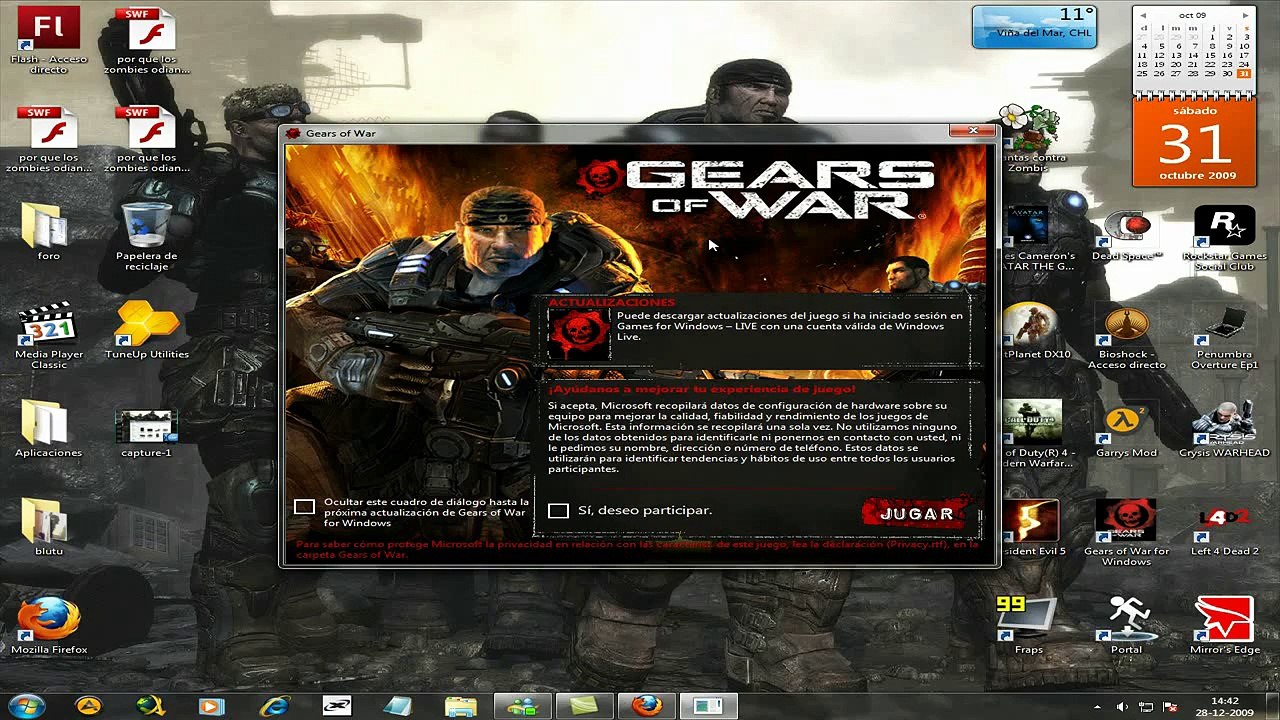Open the Garrys Mod shortcut

(x=1127, y=431)
